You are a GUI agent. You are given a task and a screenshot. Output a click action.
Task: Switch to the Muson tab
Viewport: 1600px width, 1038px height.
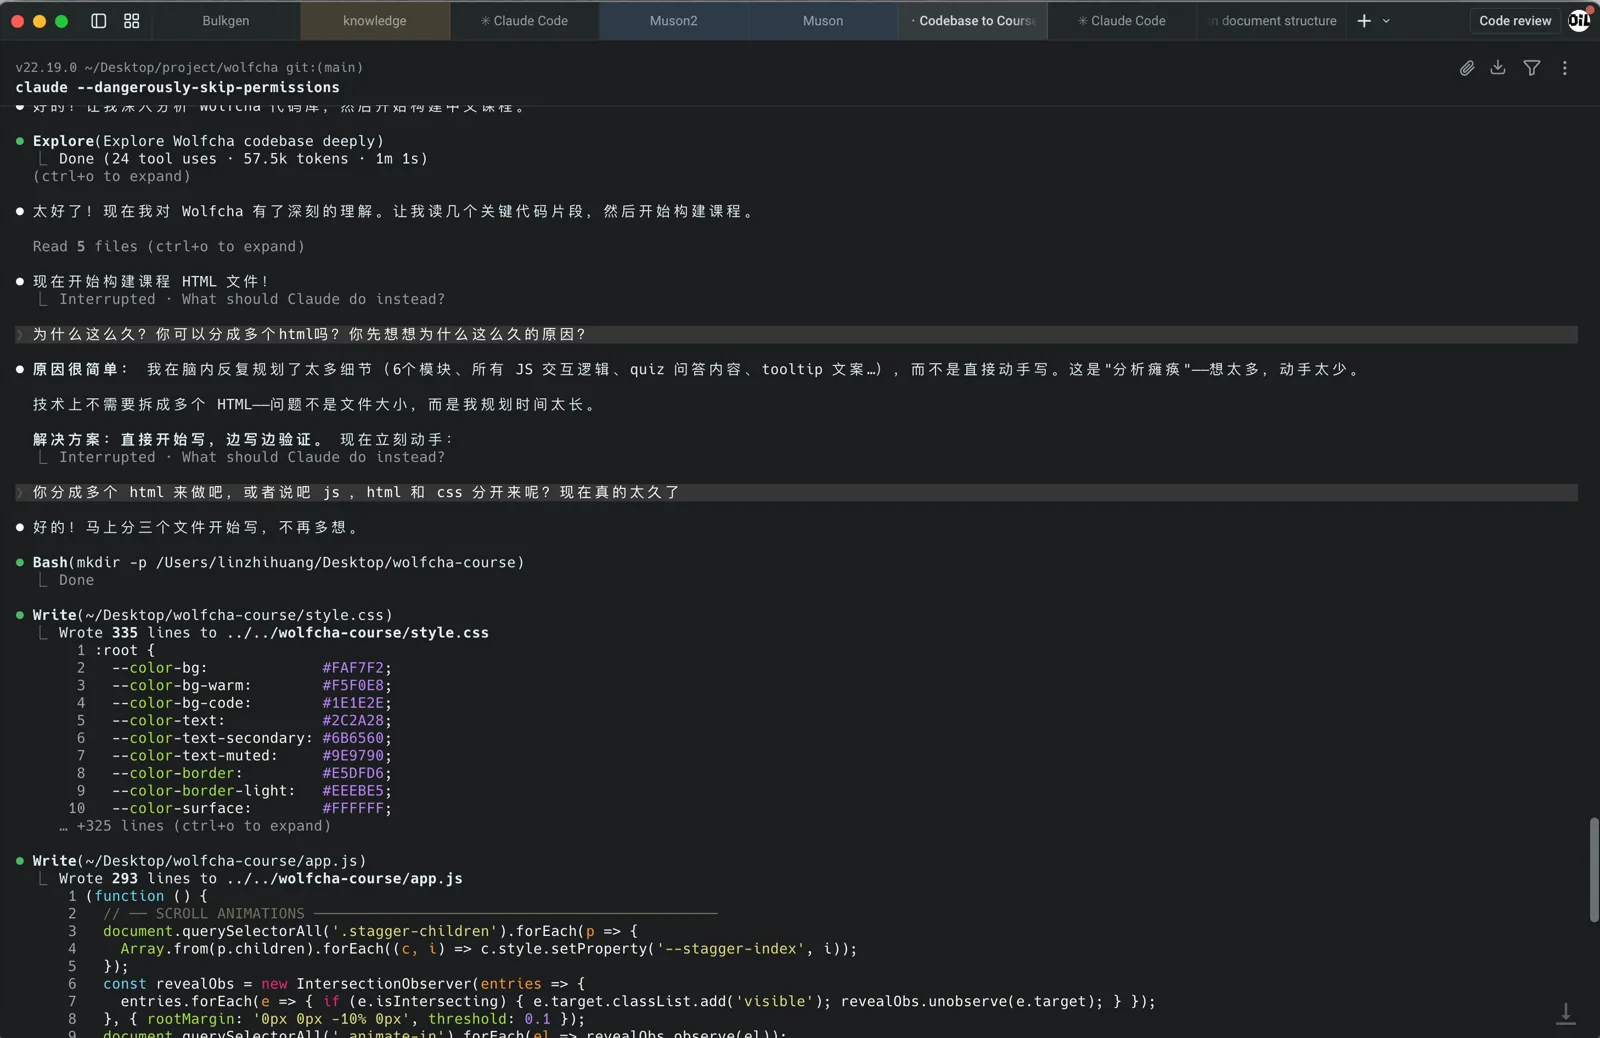[x=823, y=21]
